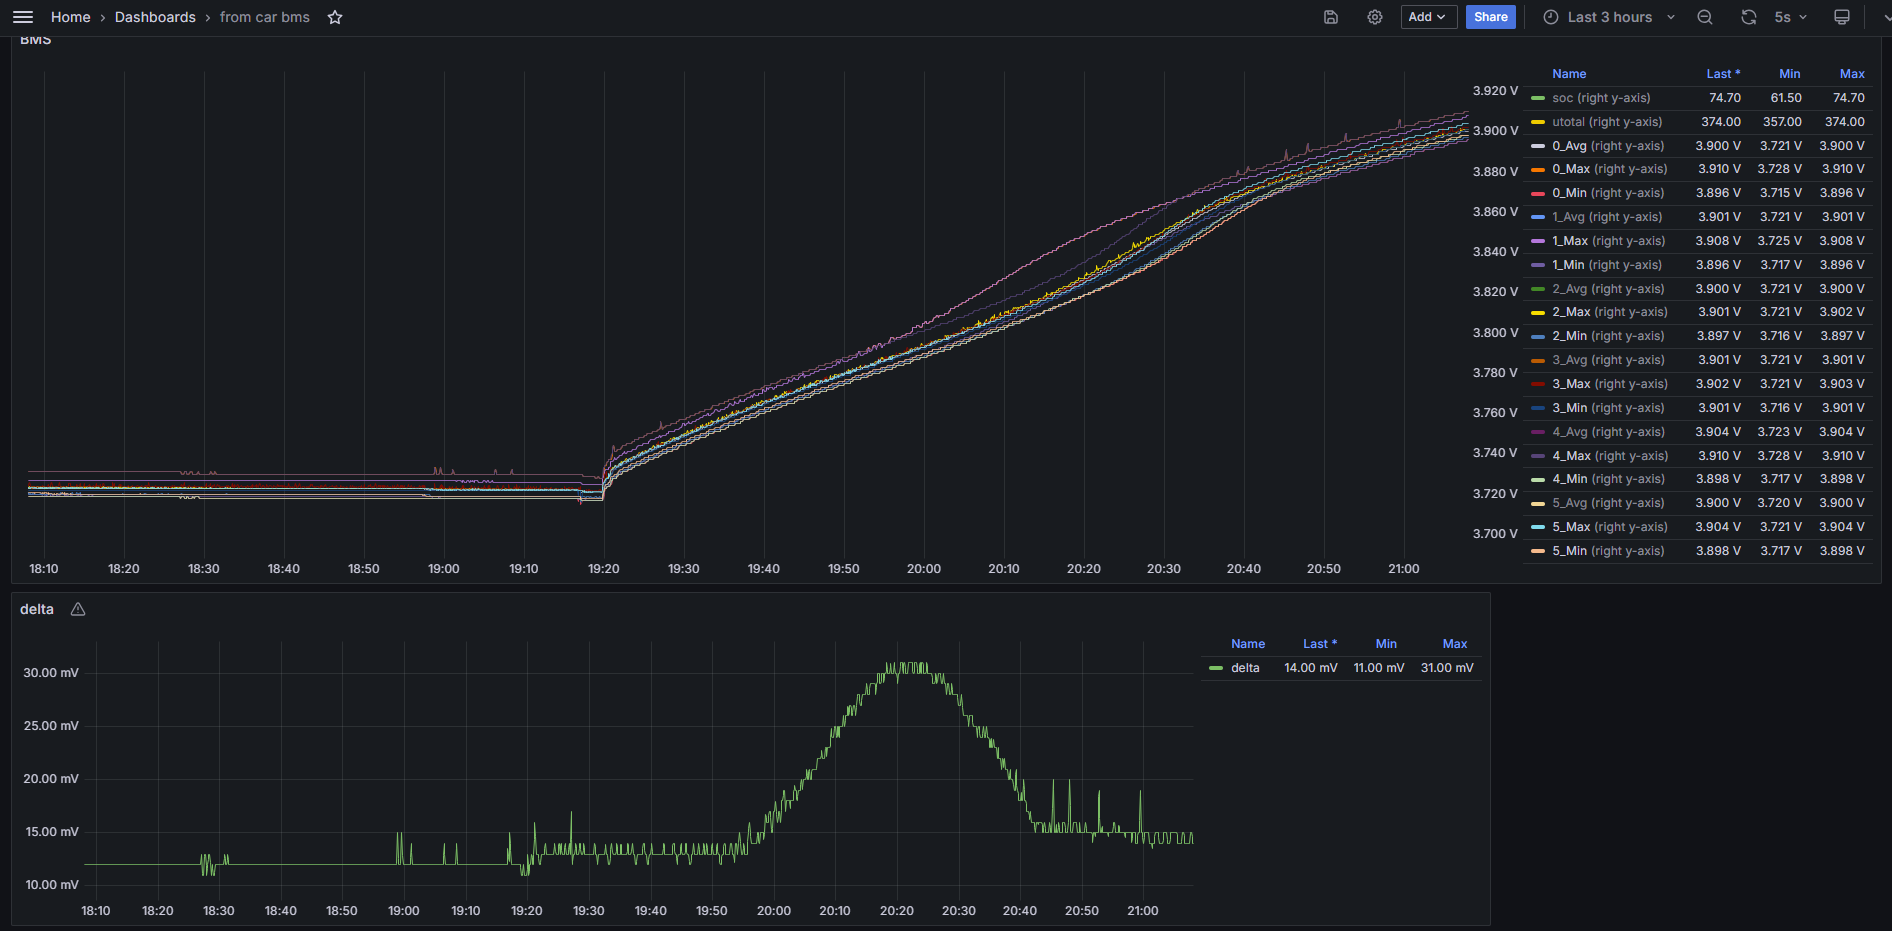Click the refresh dashboard icon
This screenshot has height=931, width=1892.
(1748, 17)
